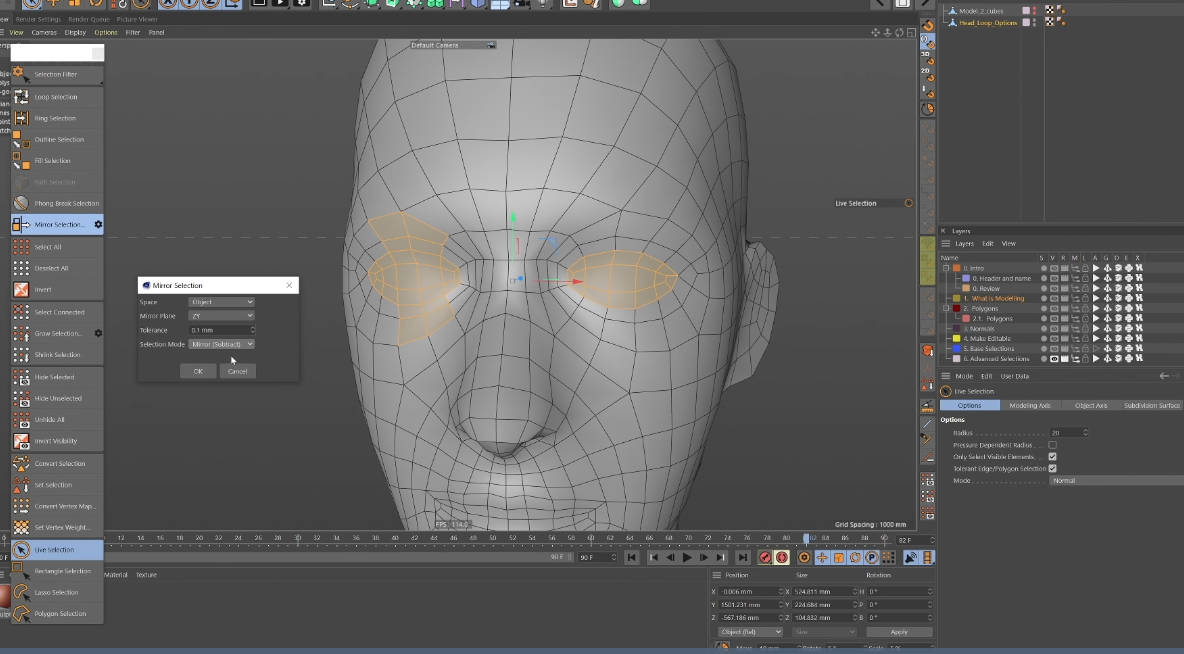Image resolution: width=1184 pixels, height=654 pixels.
Task: Activate the Lasso Selection tool
Action: pyautogui.click(x=57, y=592)
